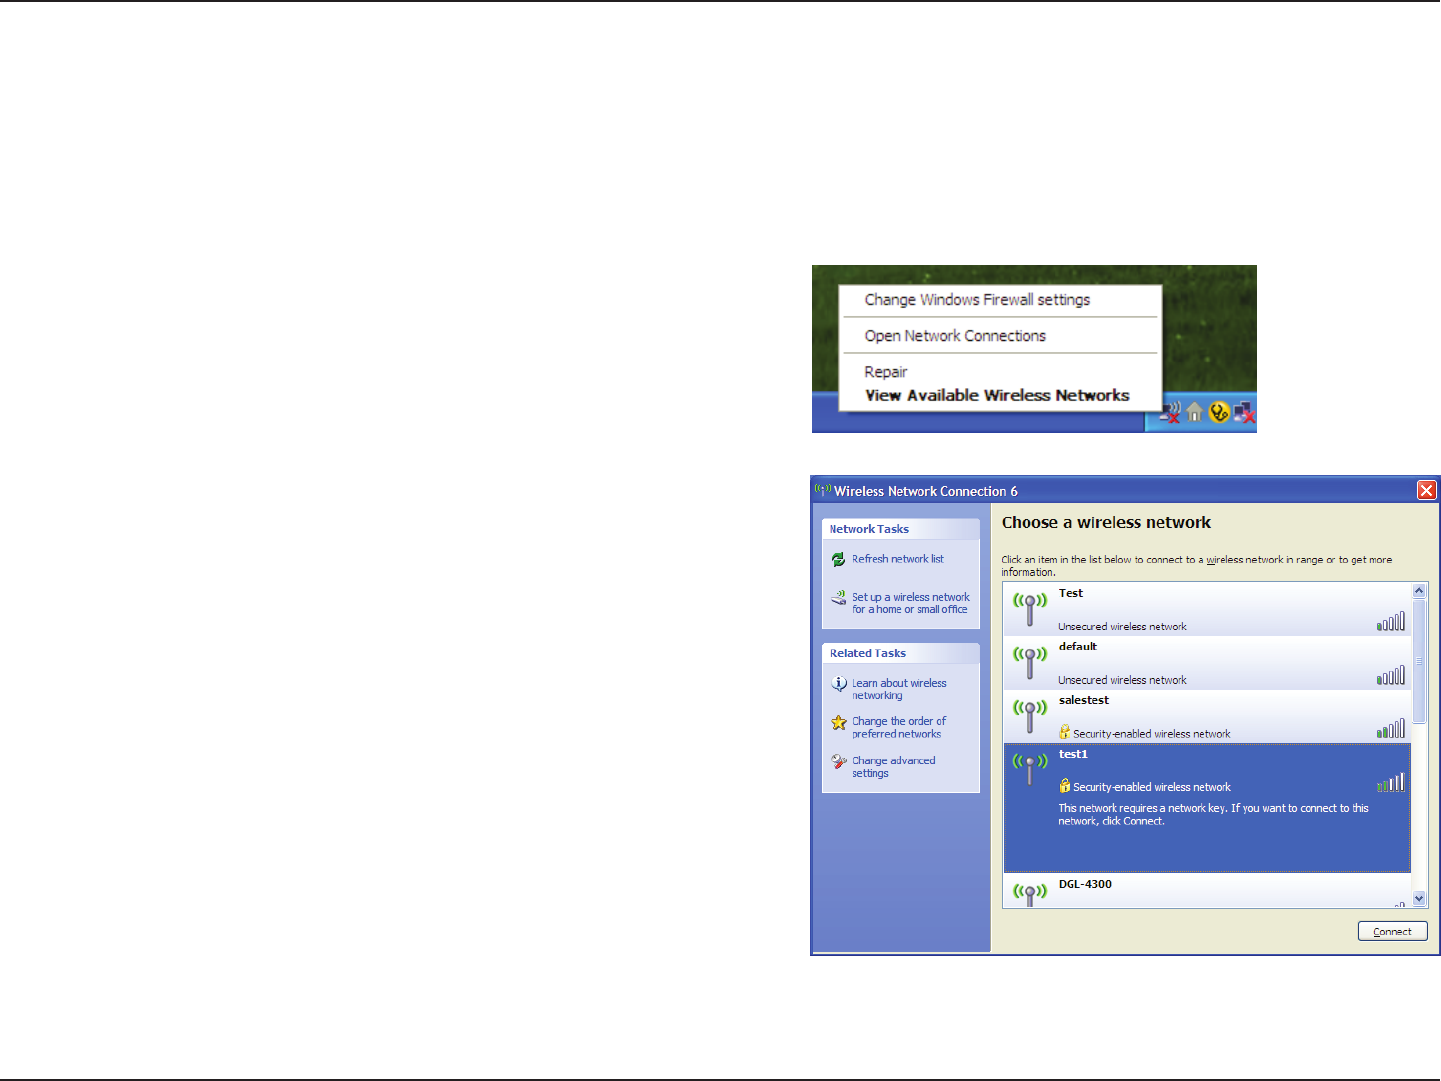The width and height of the screenshot is (1441, 1081).
Task: Click the antenna icon of the DGL-4300 network
Action: pos(1030,894)
